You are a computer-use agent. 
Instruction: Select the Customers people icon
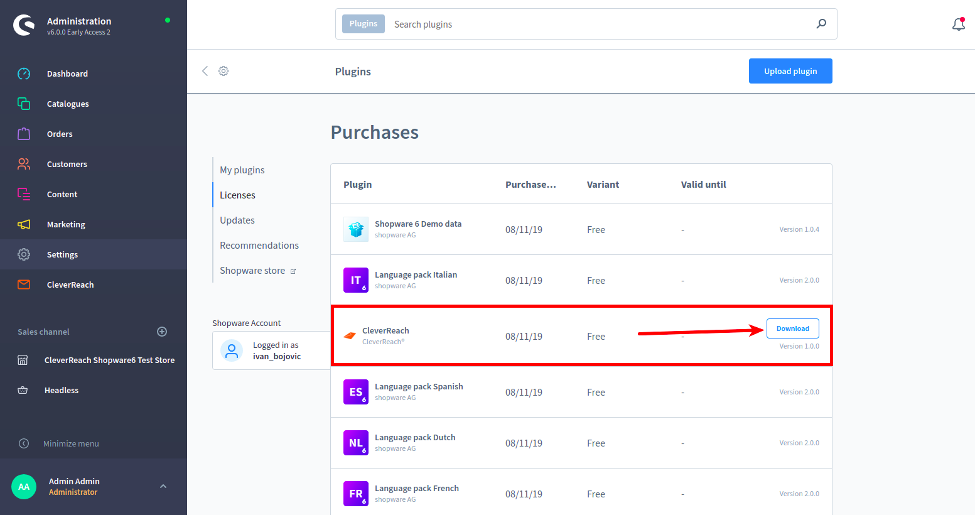(24, 164)
